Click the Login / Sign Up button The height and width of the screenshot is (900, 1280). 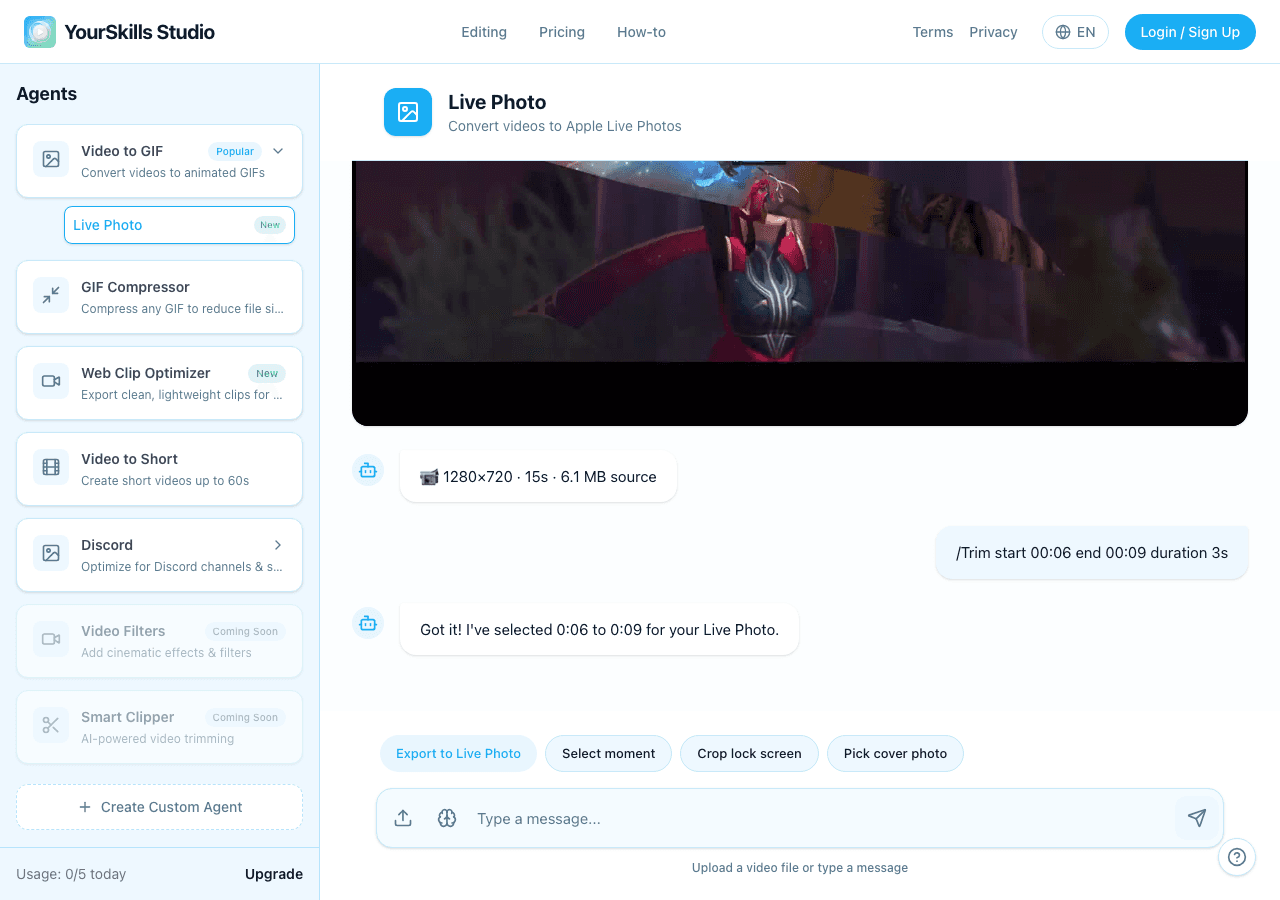pyautogui.click(x=1190, y=32)
